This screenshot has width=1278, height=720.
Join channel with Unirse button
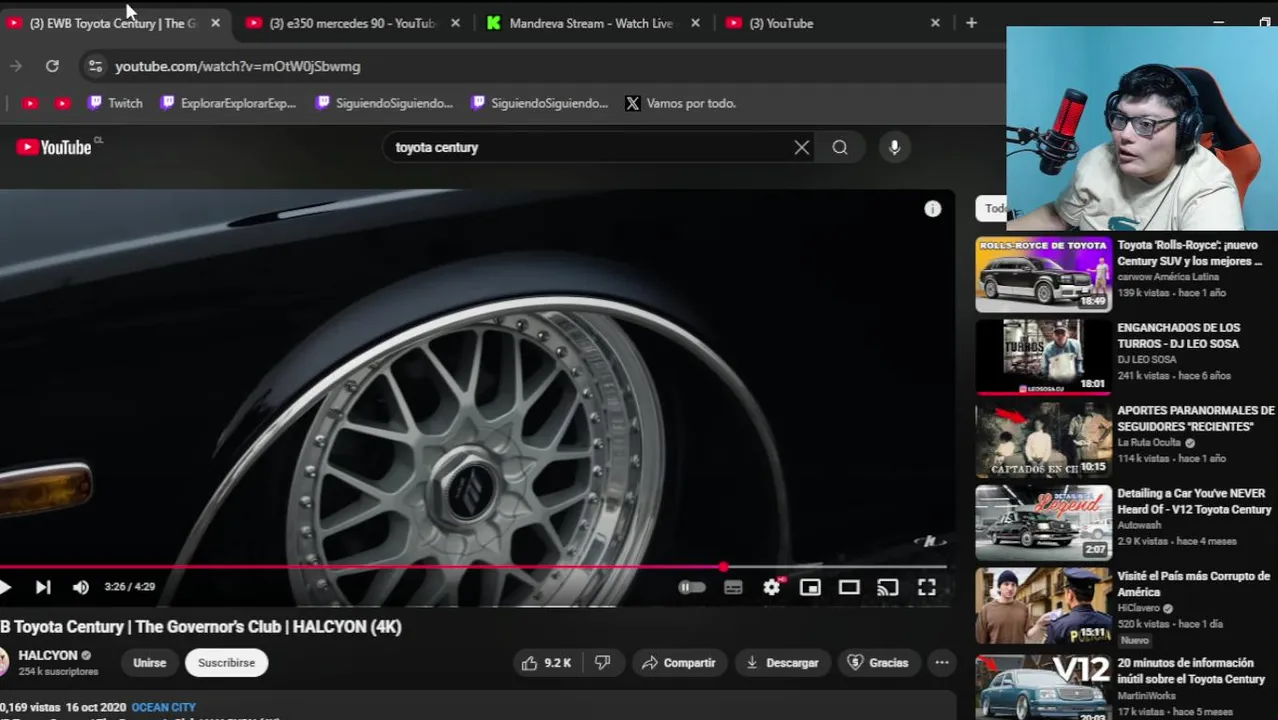point(150,663)
